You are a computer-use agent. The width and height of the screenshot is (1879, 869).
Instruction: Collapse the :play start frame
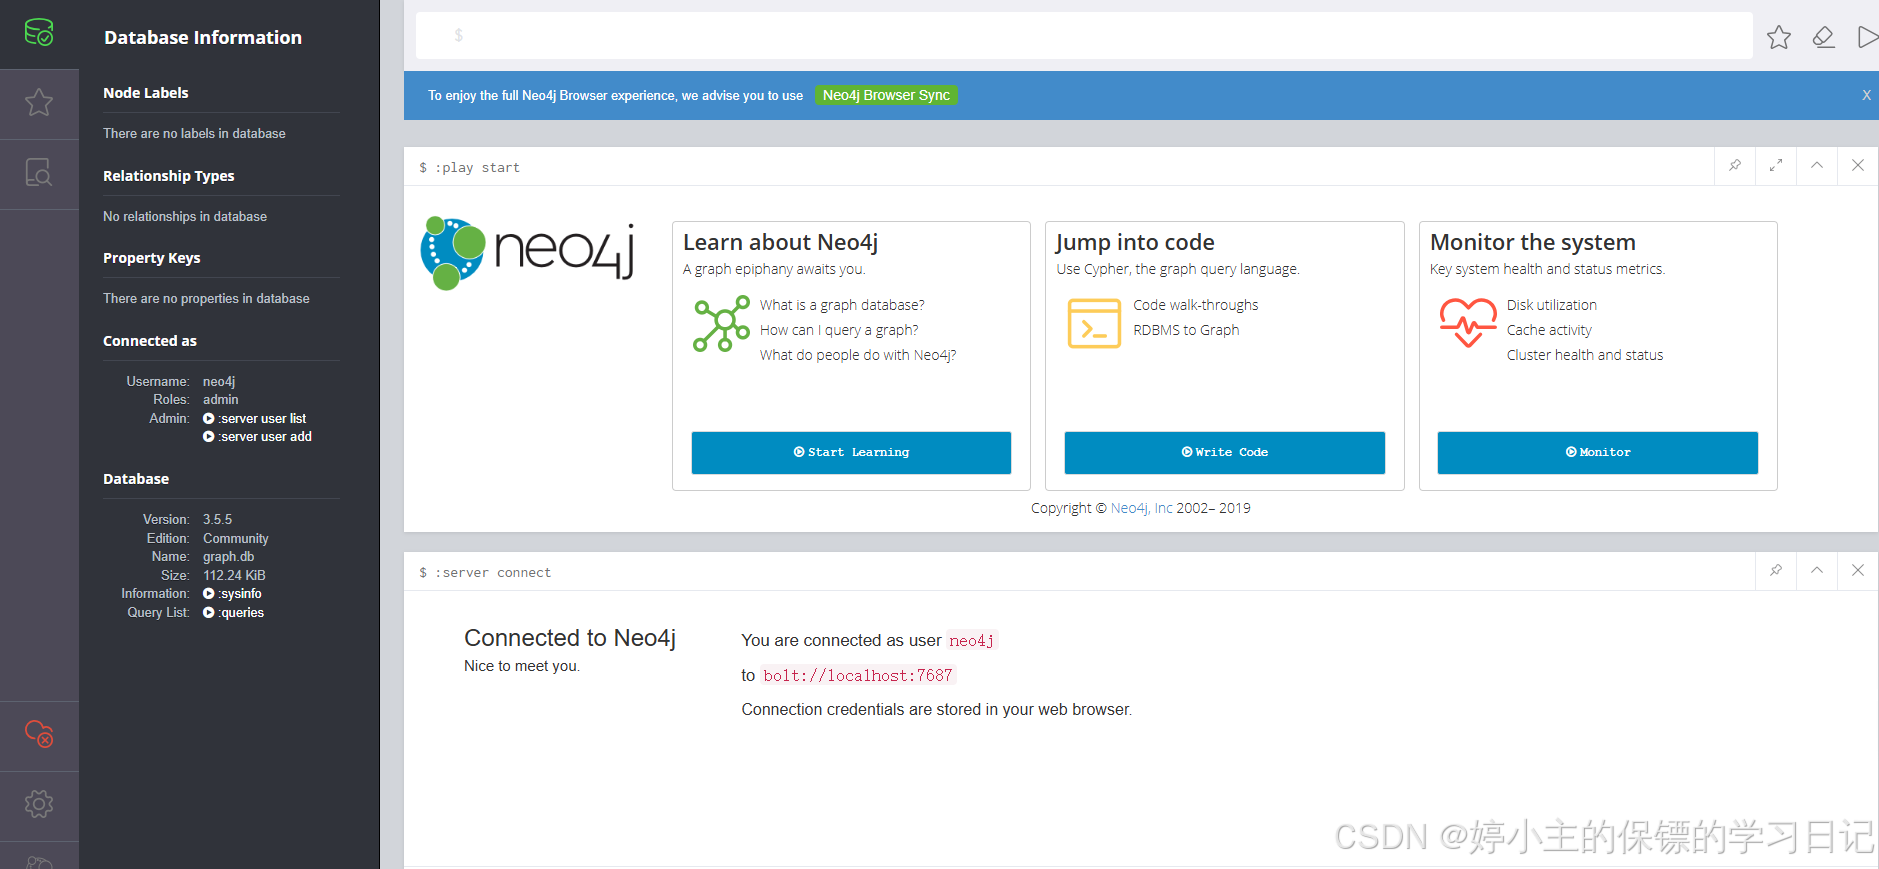point(1817,166)
